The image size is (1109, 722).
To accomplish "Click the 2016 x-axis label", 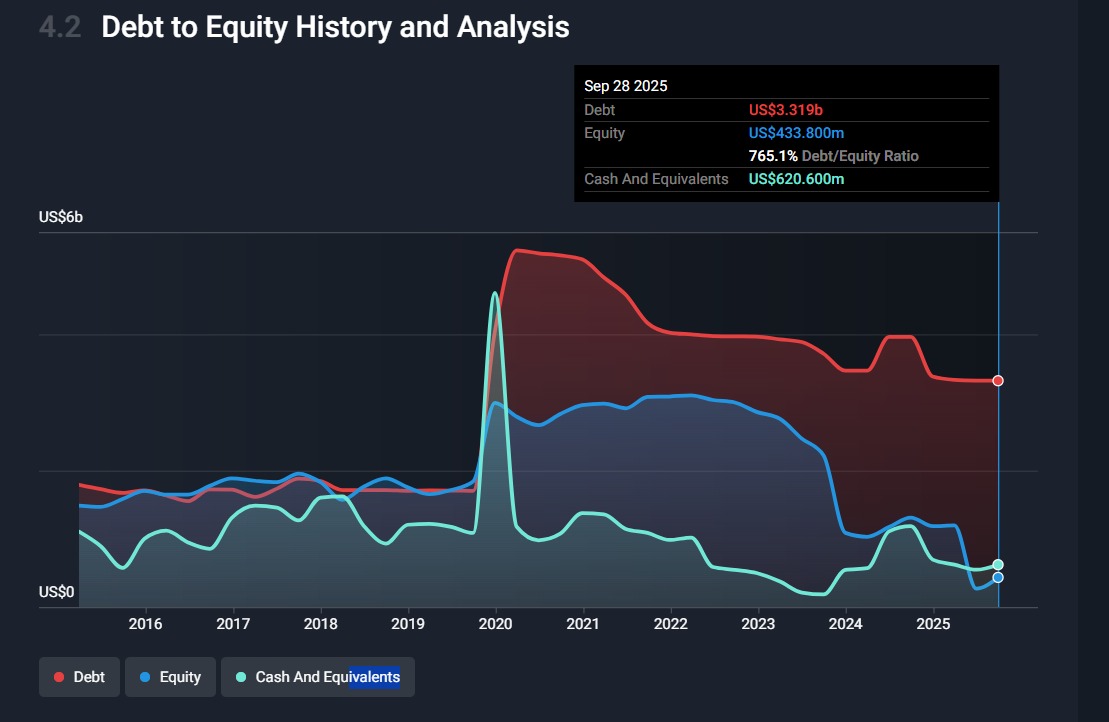I will tap(145, 624).
